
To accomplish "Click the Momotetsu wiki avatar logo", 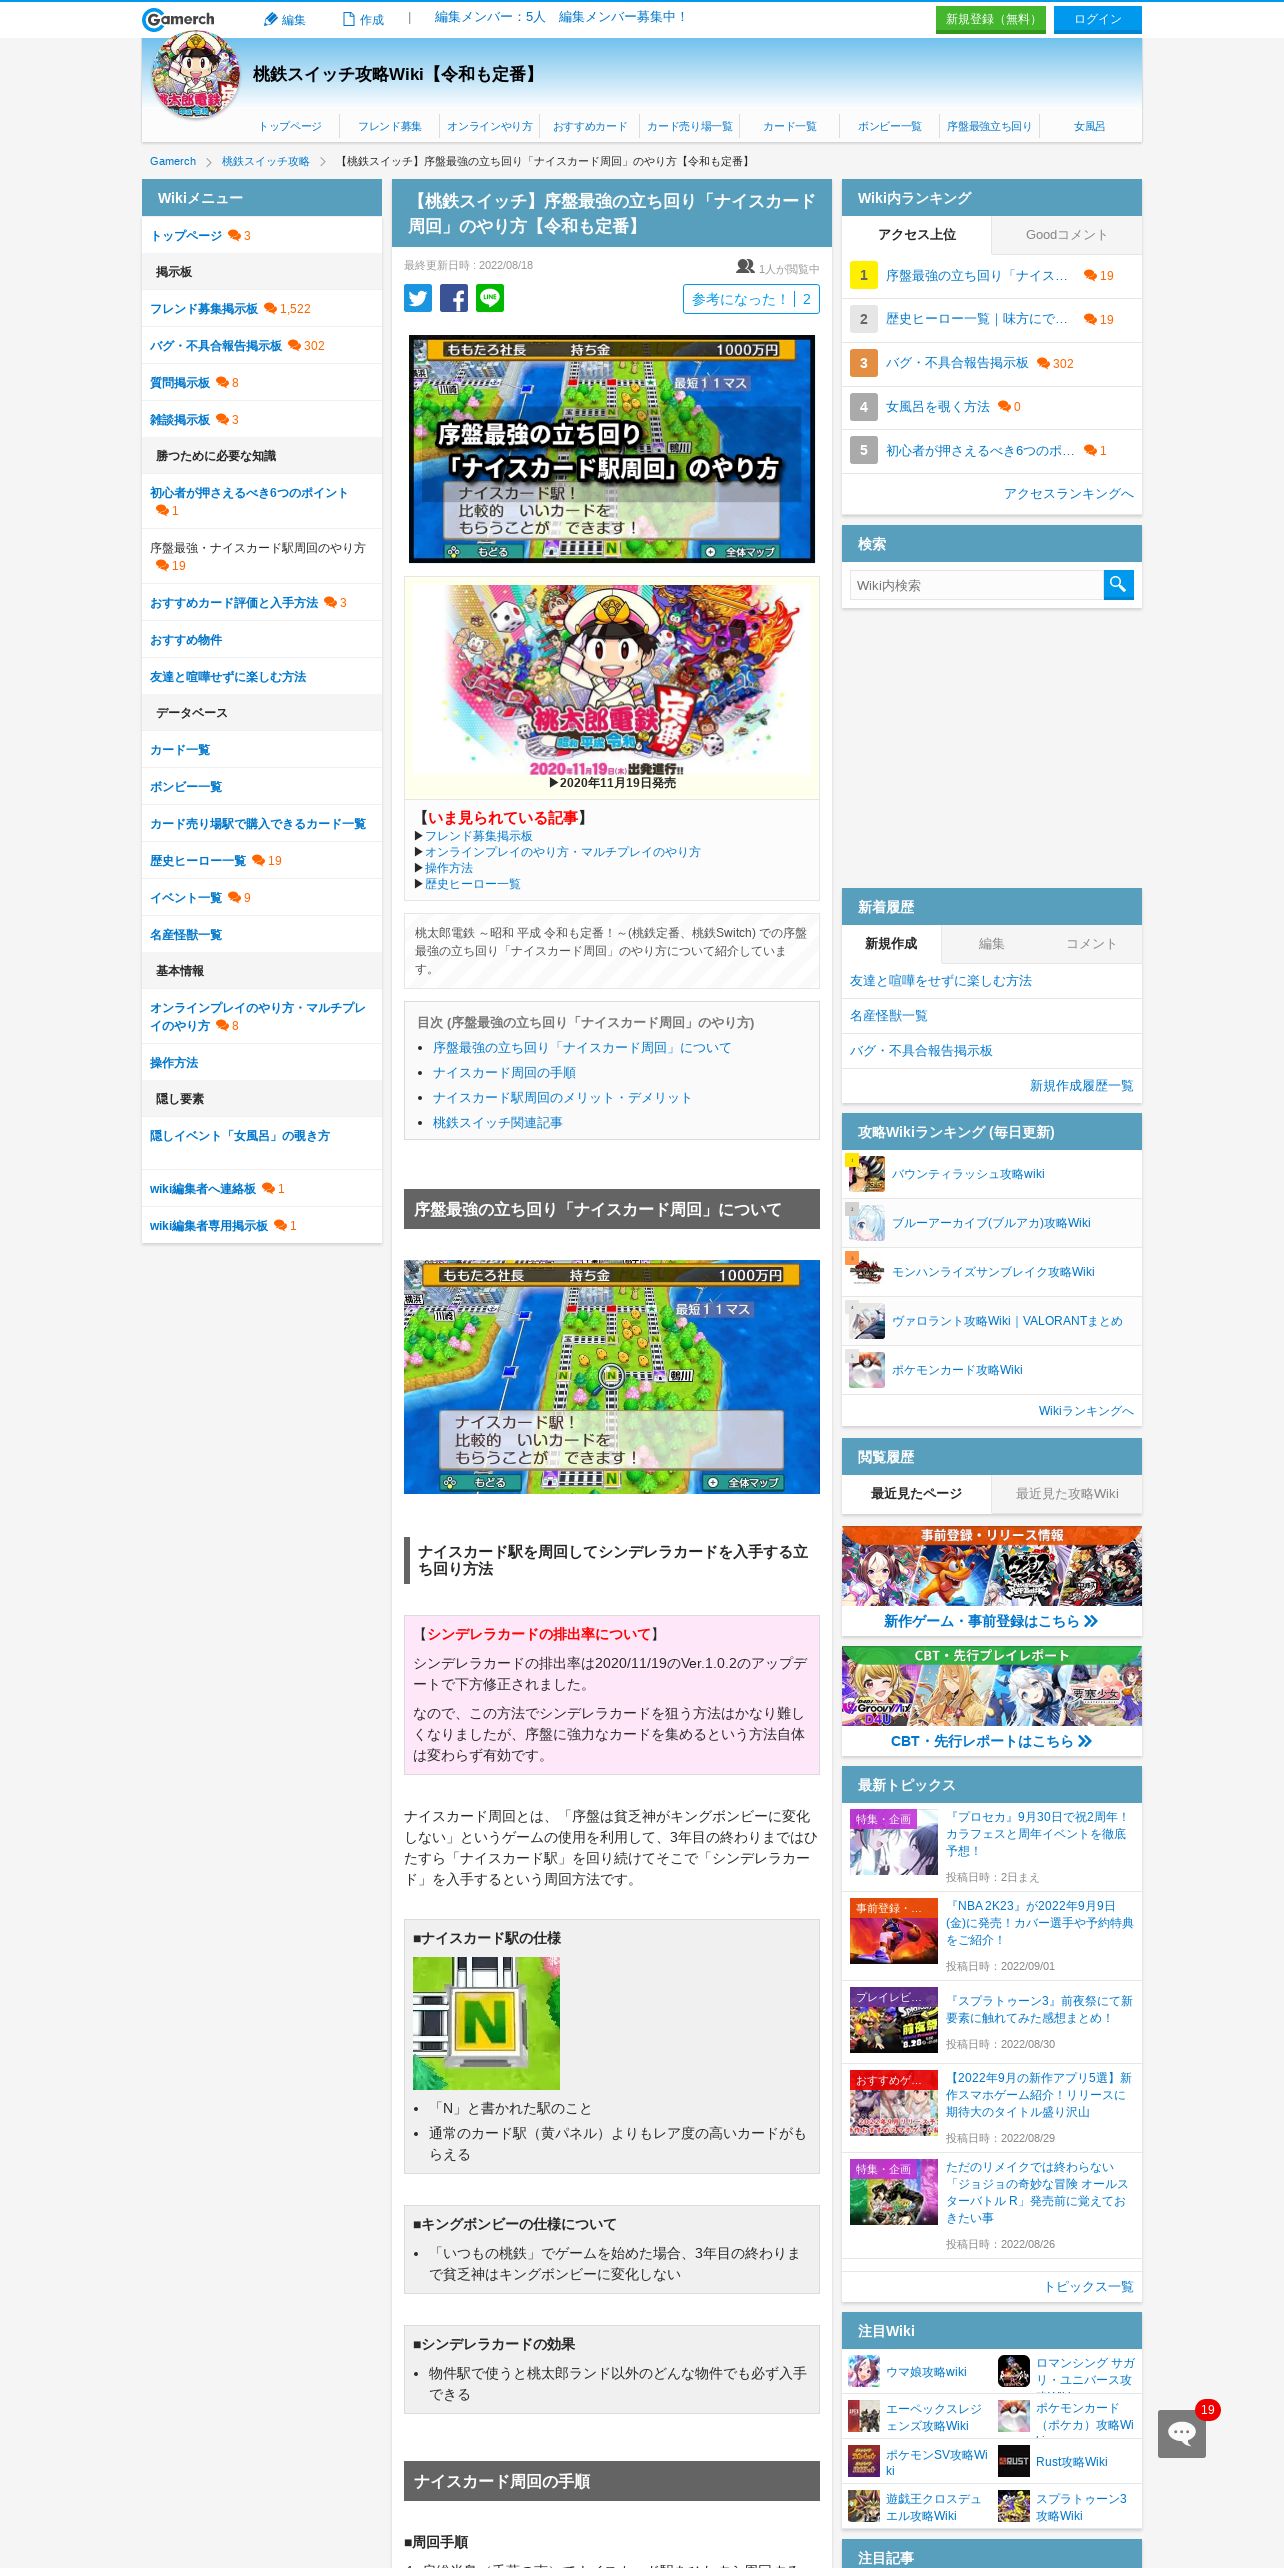I will 196,74.
